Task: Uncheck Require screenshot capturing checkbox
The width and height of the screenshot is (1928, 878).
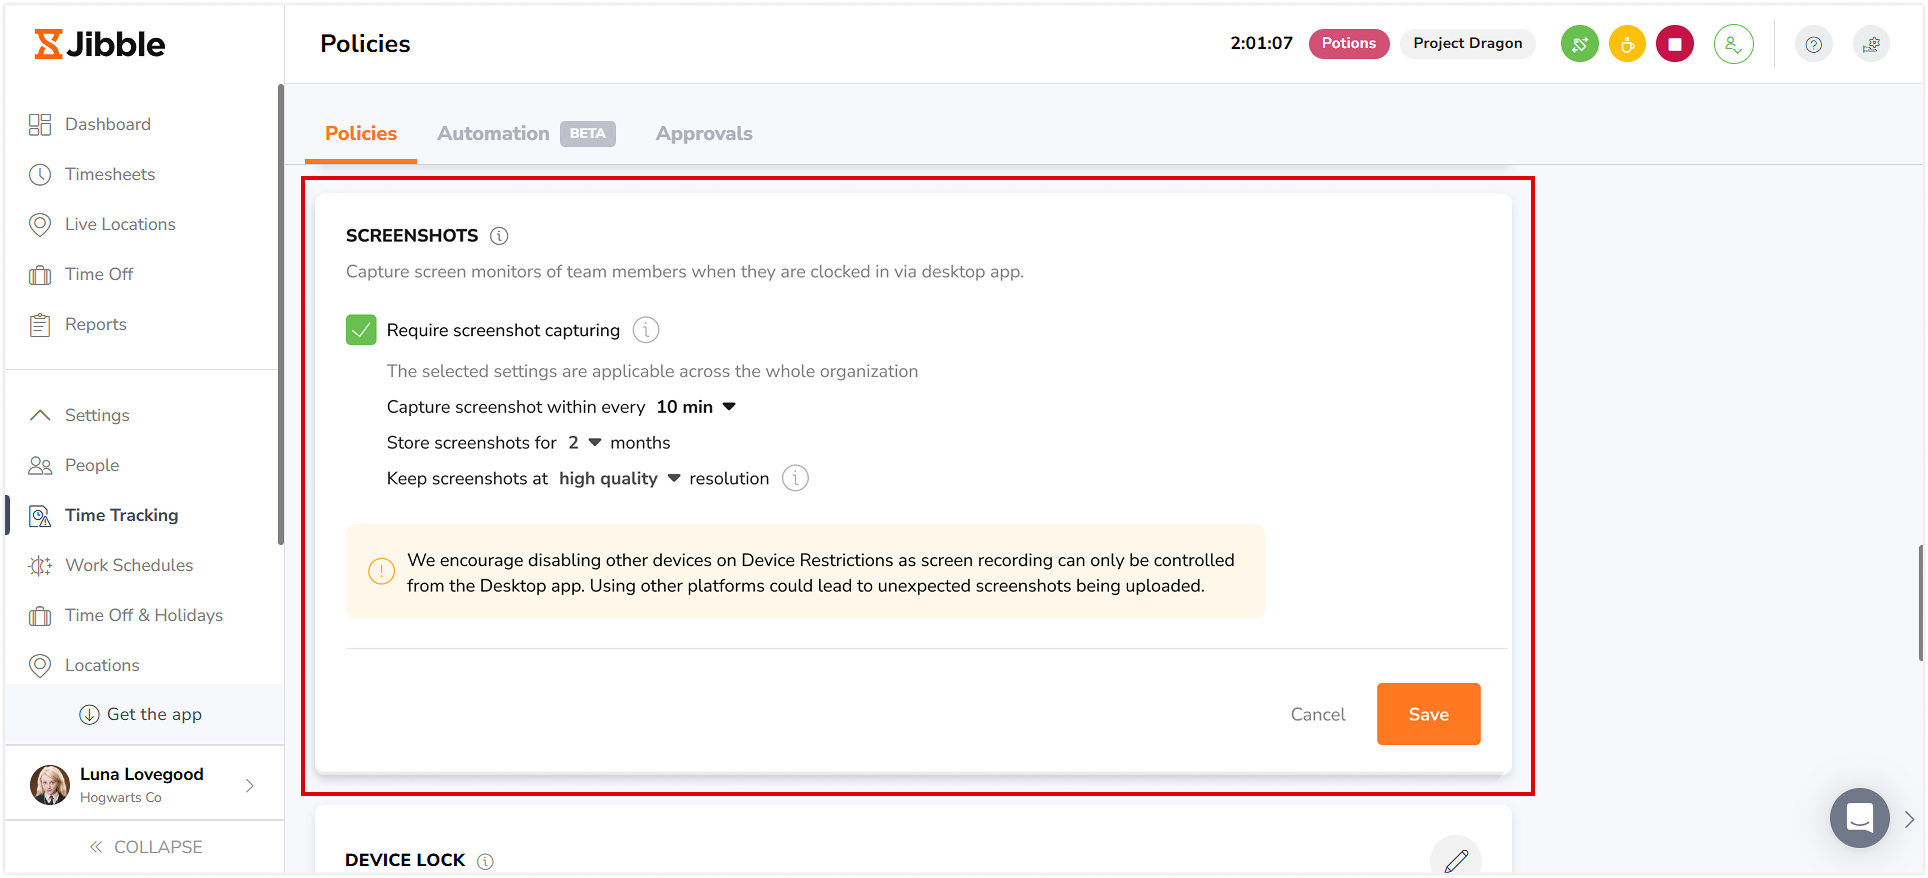Action: [x=361, y=330]
